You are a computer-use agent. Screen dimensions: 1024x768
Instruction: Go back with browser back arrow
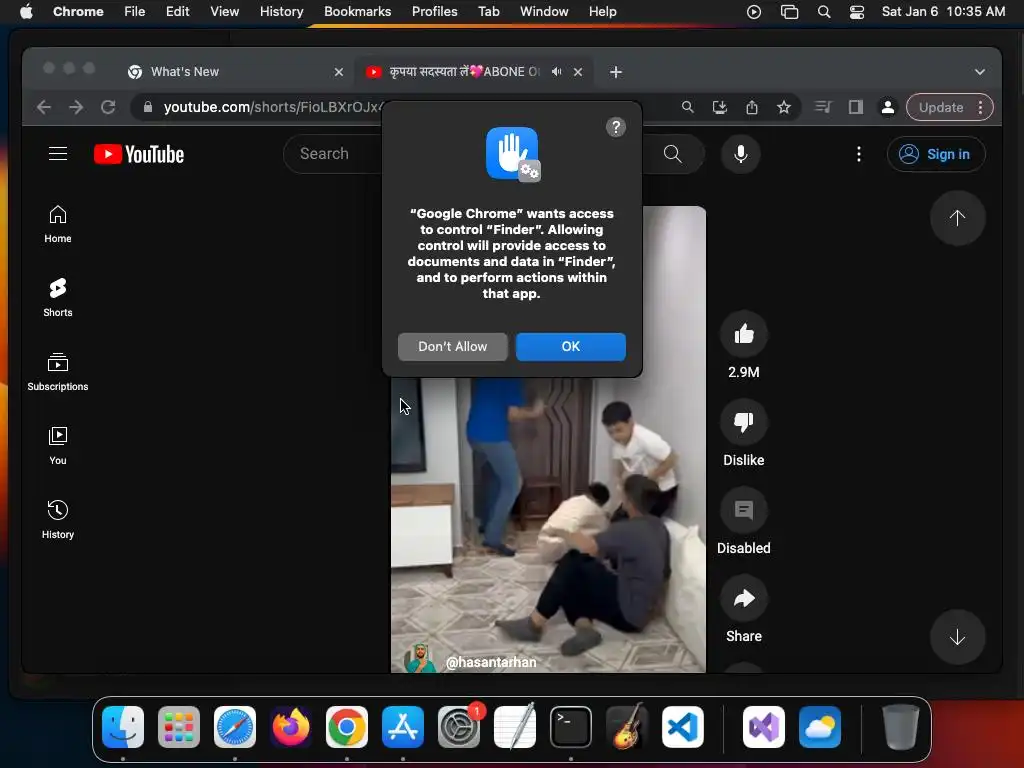click(x=44, y=107)
